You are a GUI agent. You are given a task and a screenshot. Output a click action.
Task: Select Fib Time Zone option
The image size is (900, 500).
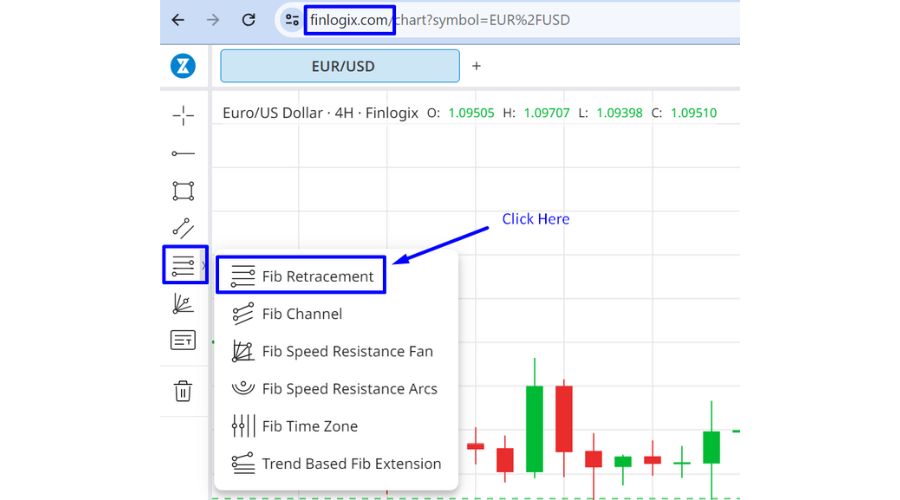click(x=309, y=426)
